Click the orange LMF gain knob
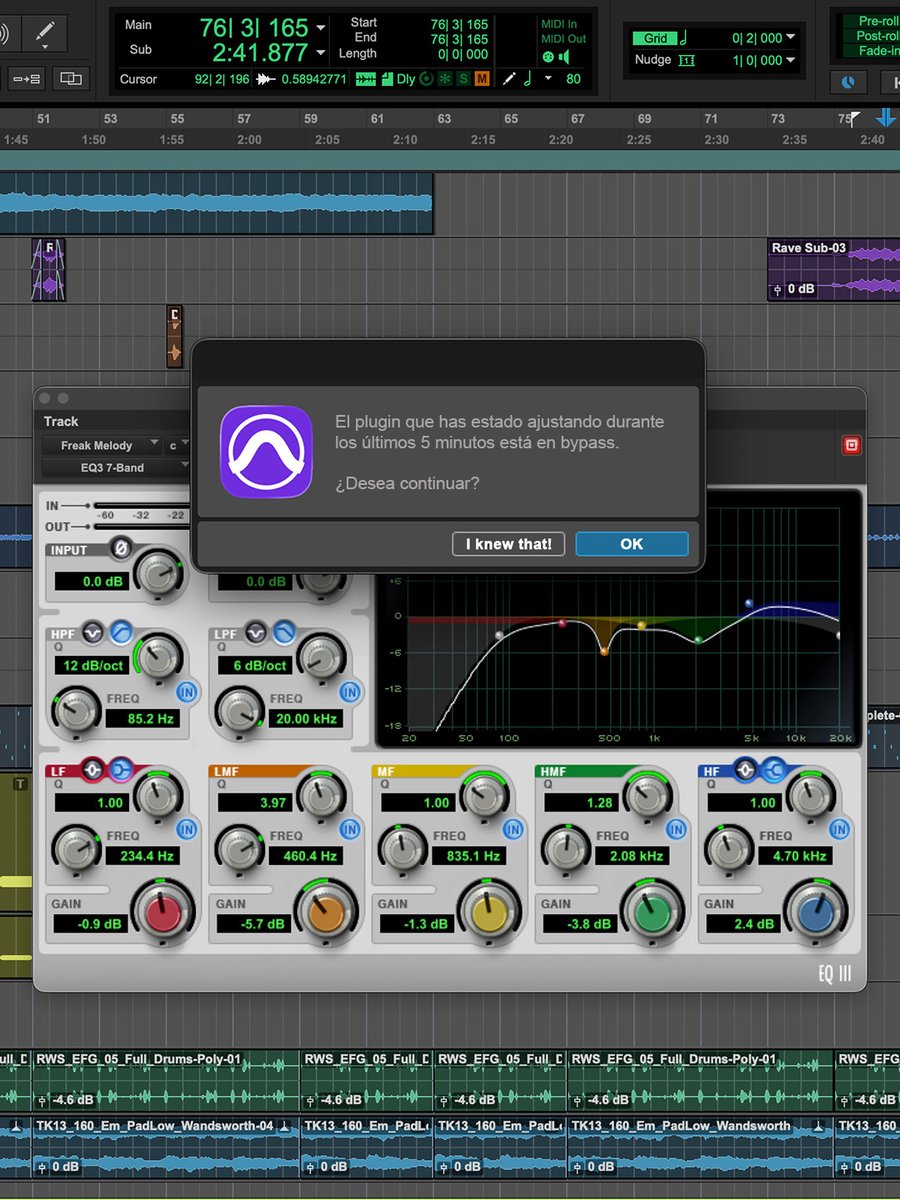This screenshot has width=900, height=1200. pos(326,913)
